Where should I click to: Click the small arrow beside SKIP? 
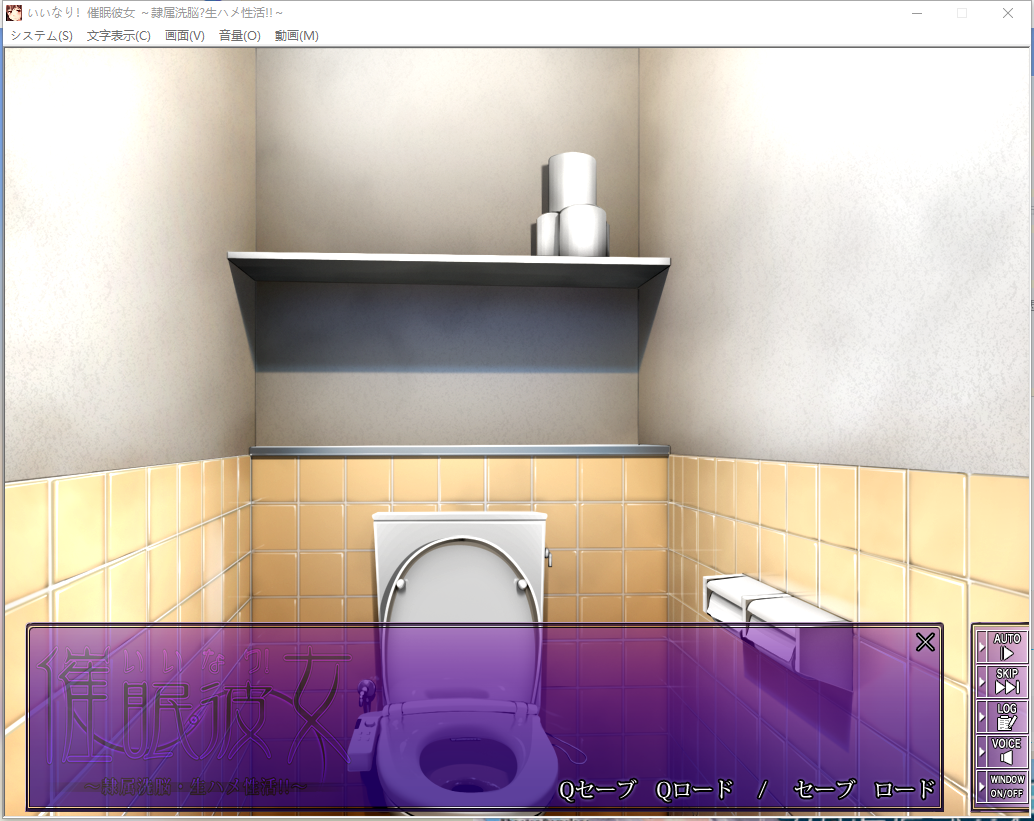(982, 682)
